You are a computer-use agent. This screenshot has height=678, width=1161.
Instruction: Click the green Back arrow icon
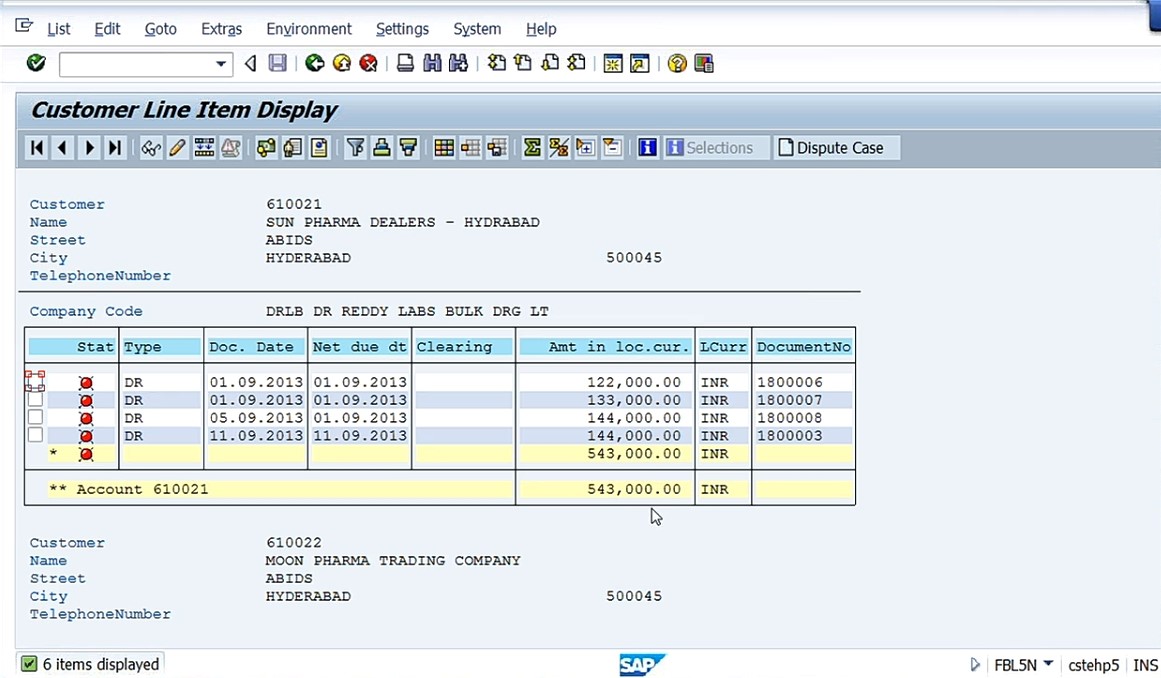[315, 63]
